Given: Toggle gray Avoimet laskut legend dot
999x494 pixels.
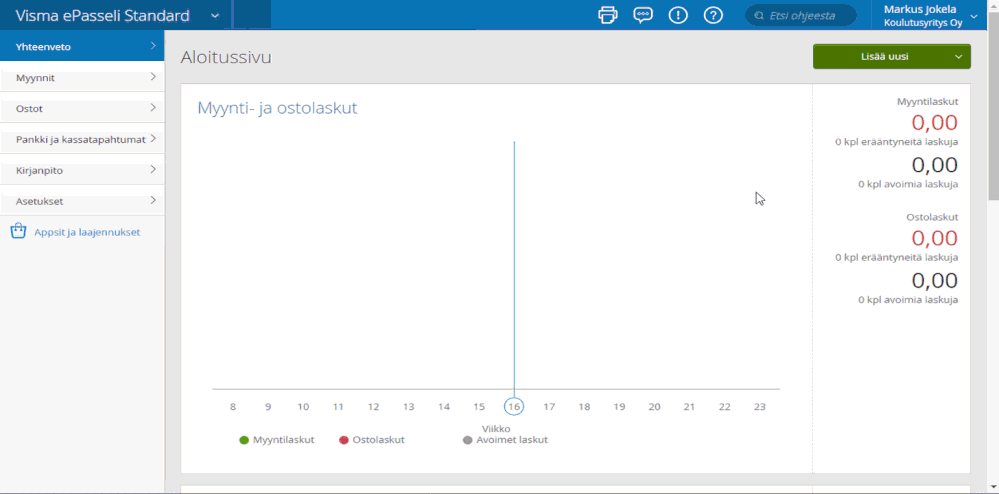Looking at the screenshot, I should click(x=468, y=440).
